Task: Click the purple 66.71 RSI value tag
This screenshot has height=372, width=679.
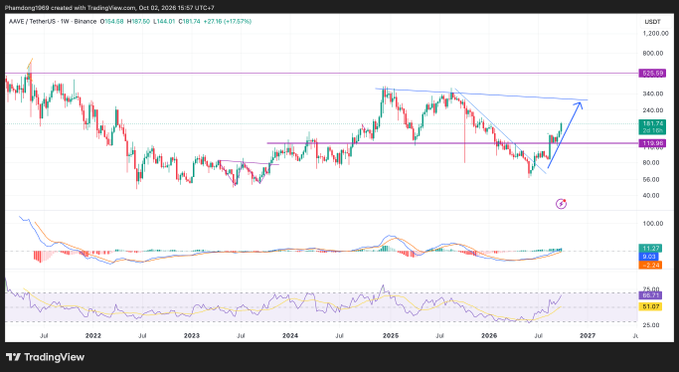Action: click(650, 296)
